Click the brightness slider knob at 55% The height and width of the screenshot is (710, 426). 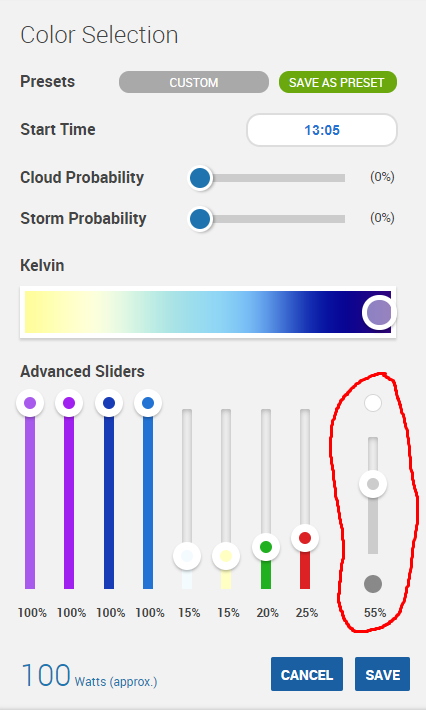pos(373,484)
